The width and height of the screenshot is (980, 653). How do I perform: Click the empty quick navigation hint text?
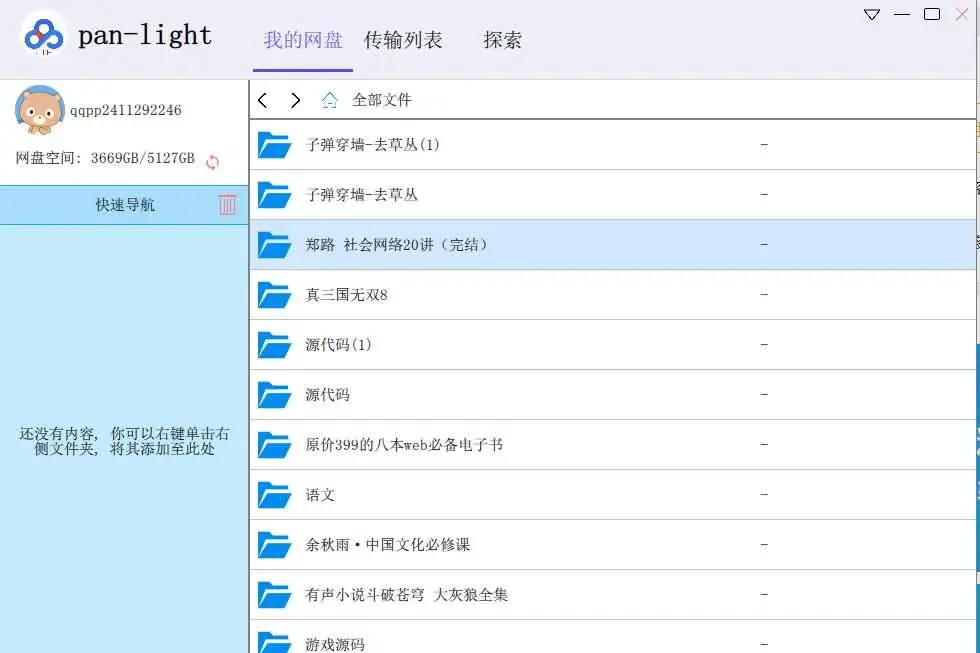click(x=124, y=441)
